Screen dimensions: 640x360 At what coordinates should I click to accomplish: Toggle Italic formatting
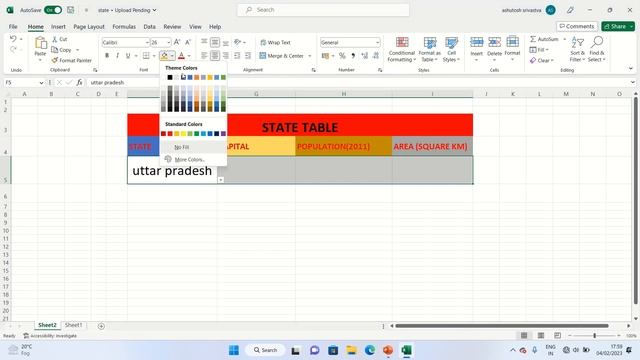pos(118,56)
